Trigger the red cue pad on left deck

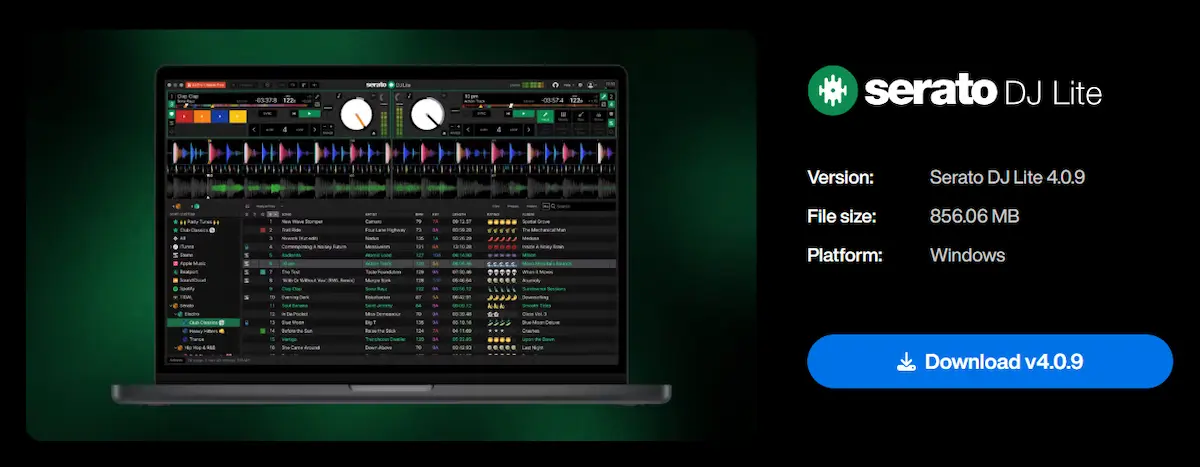[184, 116]
